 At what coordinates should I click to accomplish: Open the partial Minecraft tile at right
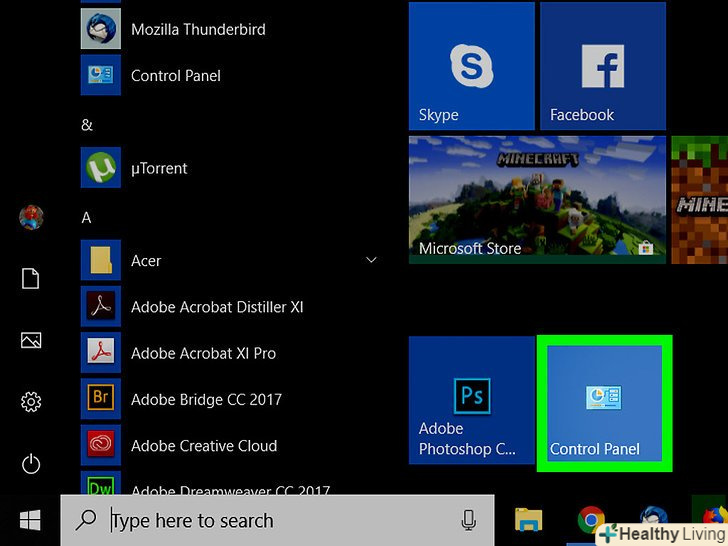tap(700, 200)
